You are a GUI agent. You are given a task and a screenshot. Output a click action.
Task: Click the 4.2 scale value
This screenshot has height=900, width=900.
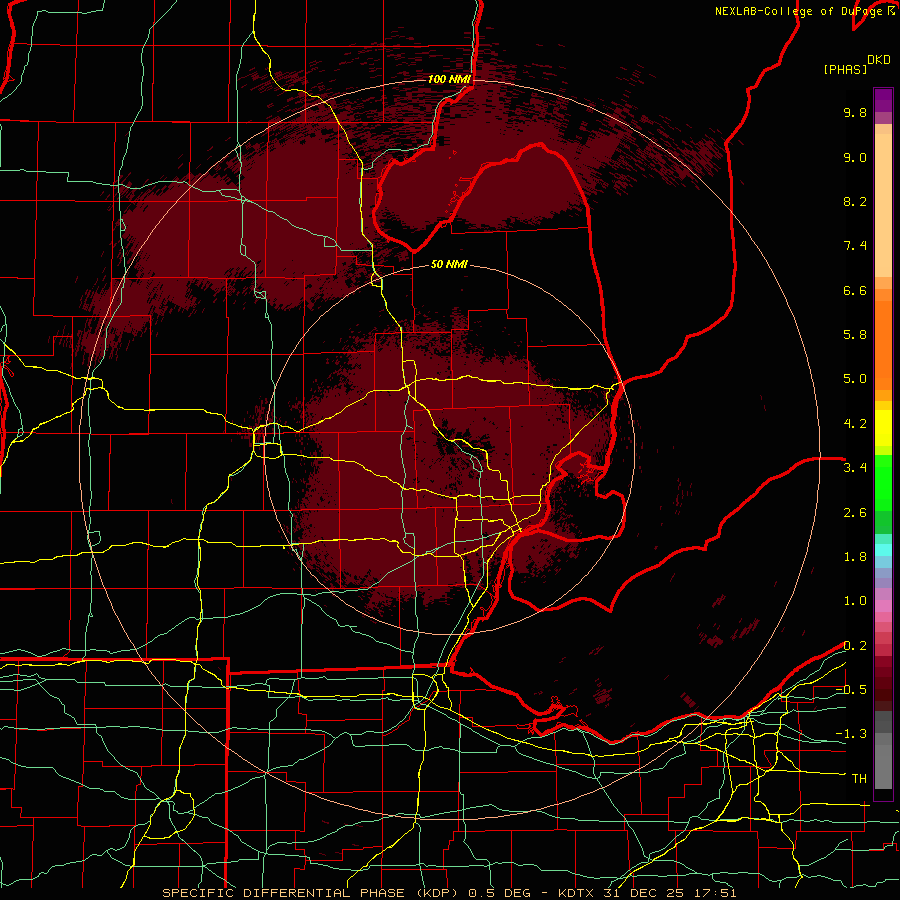(x=855, y=424)
